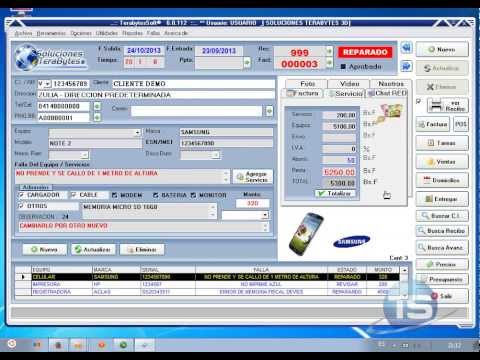Click the Buscar C.I. search button
480x360 pixels.
442,216
